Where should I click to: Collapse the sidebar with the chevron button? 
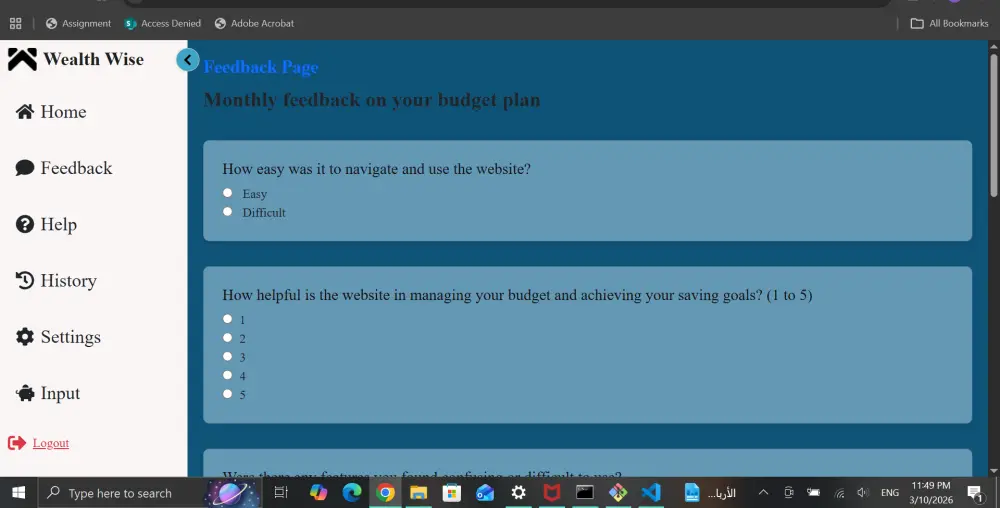[x=188, y=60]
